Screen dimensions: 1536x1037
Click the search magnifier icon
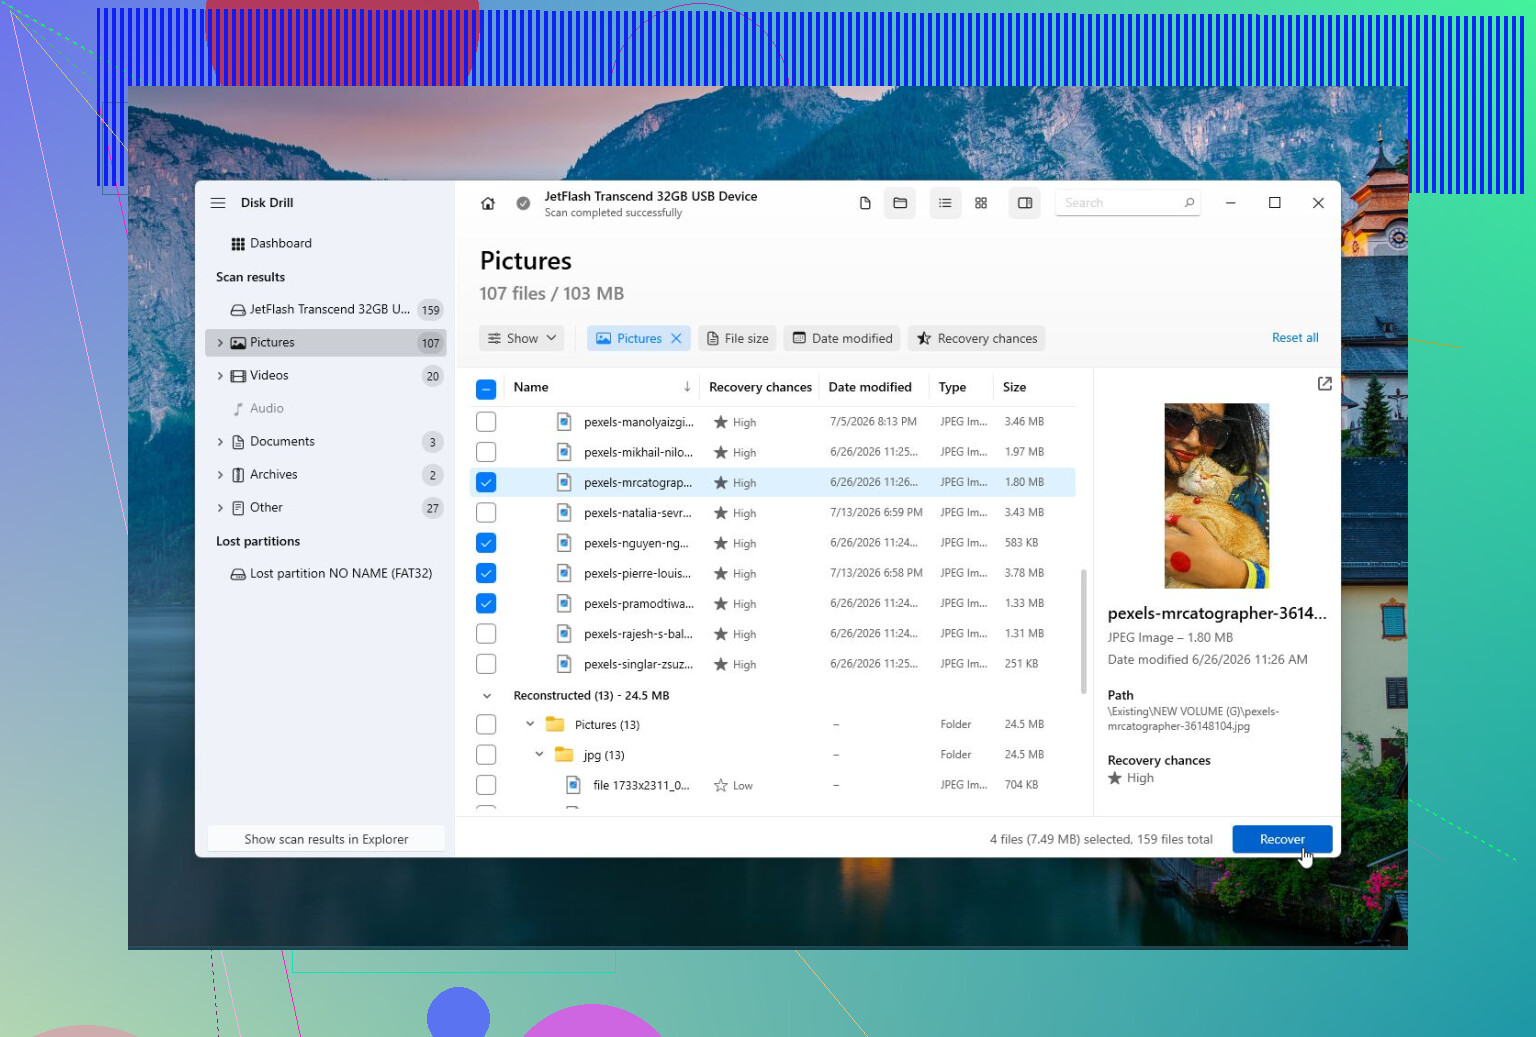(1189, 203)
